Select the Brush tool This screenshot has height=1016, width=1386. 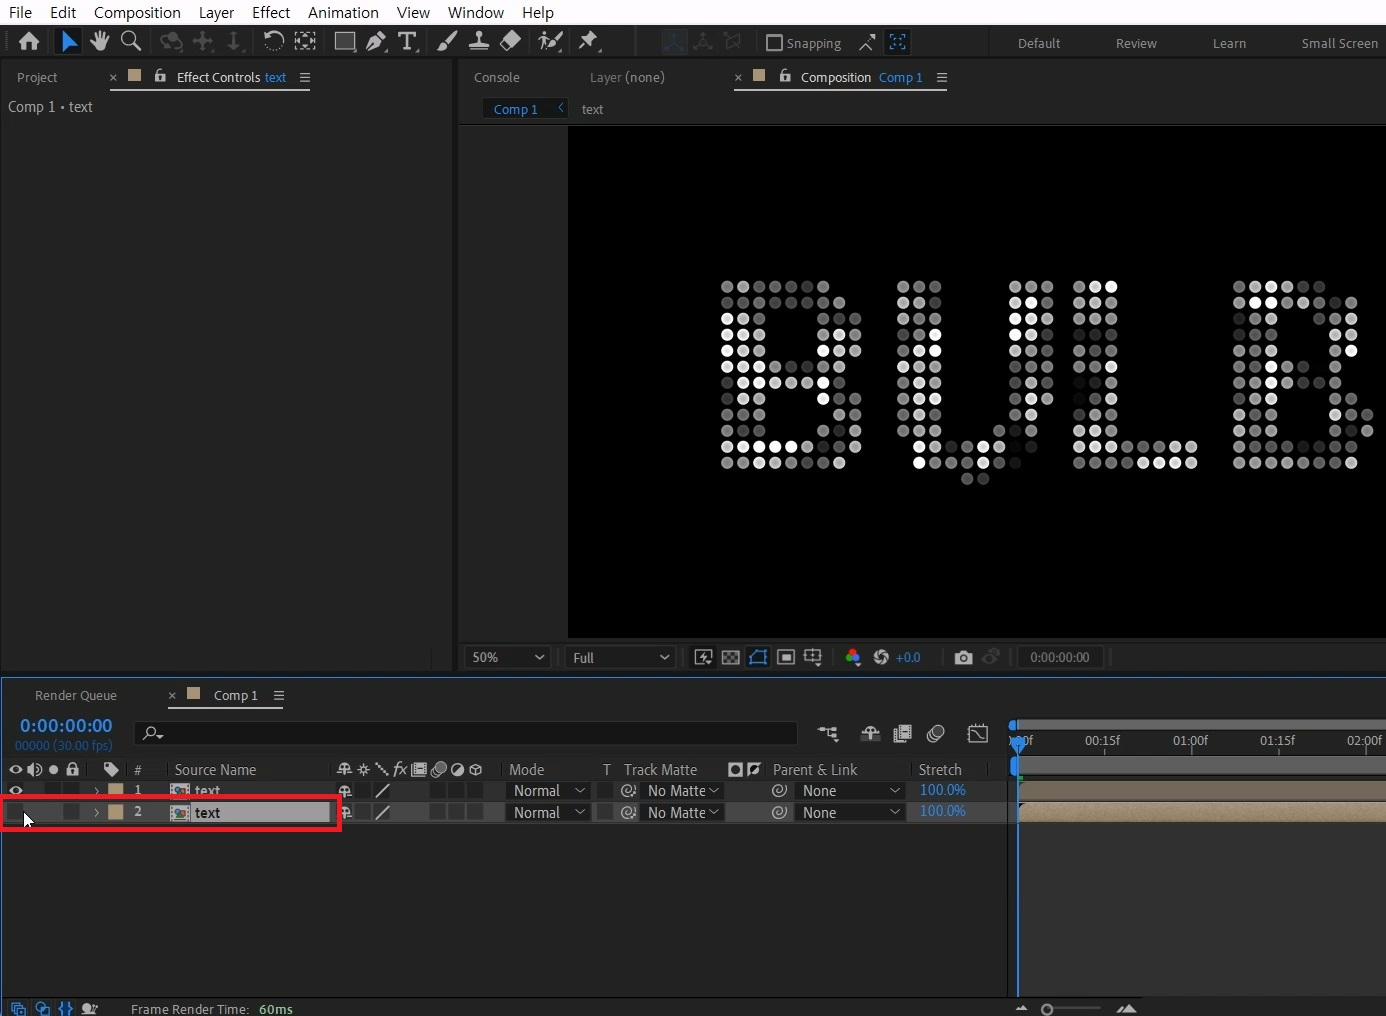pyautogui.click(x=447, y=41)
